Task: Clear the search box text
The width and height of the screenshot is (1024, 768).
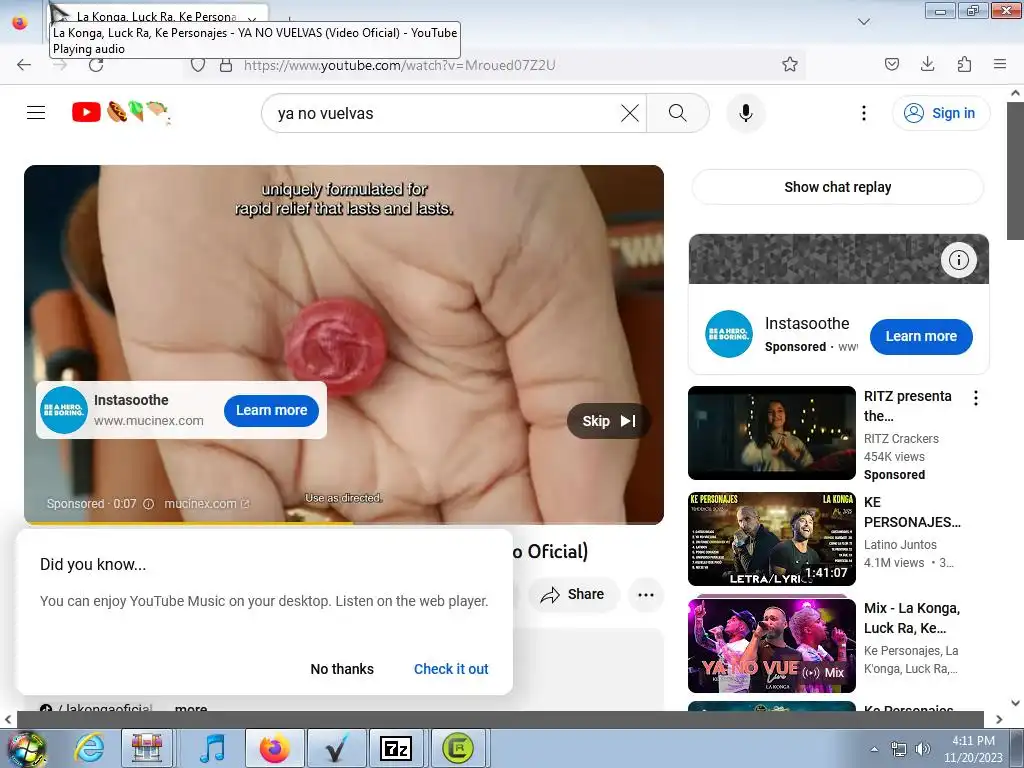Action: click(x=630, y=113)
